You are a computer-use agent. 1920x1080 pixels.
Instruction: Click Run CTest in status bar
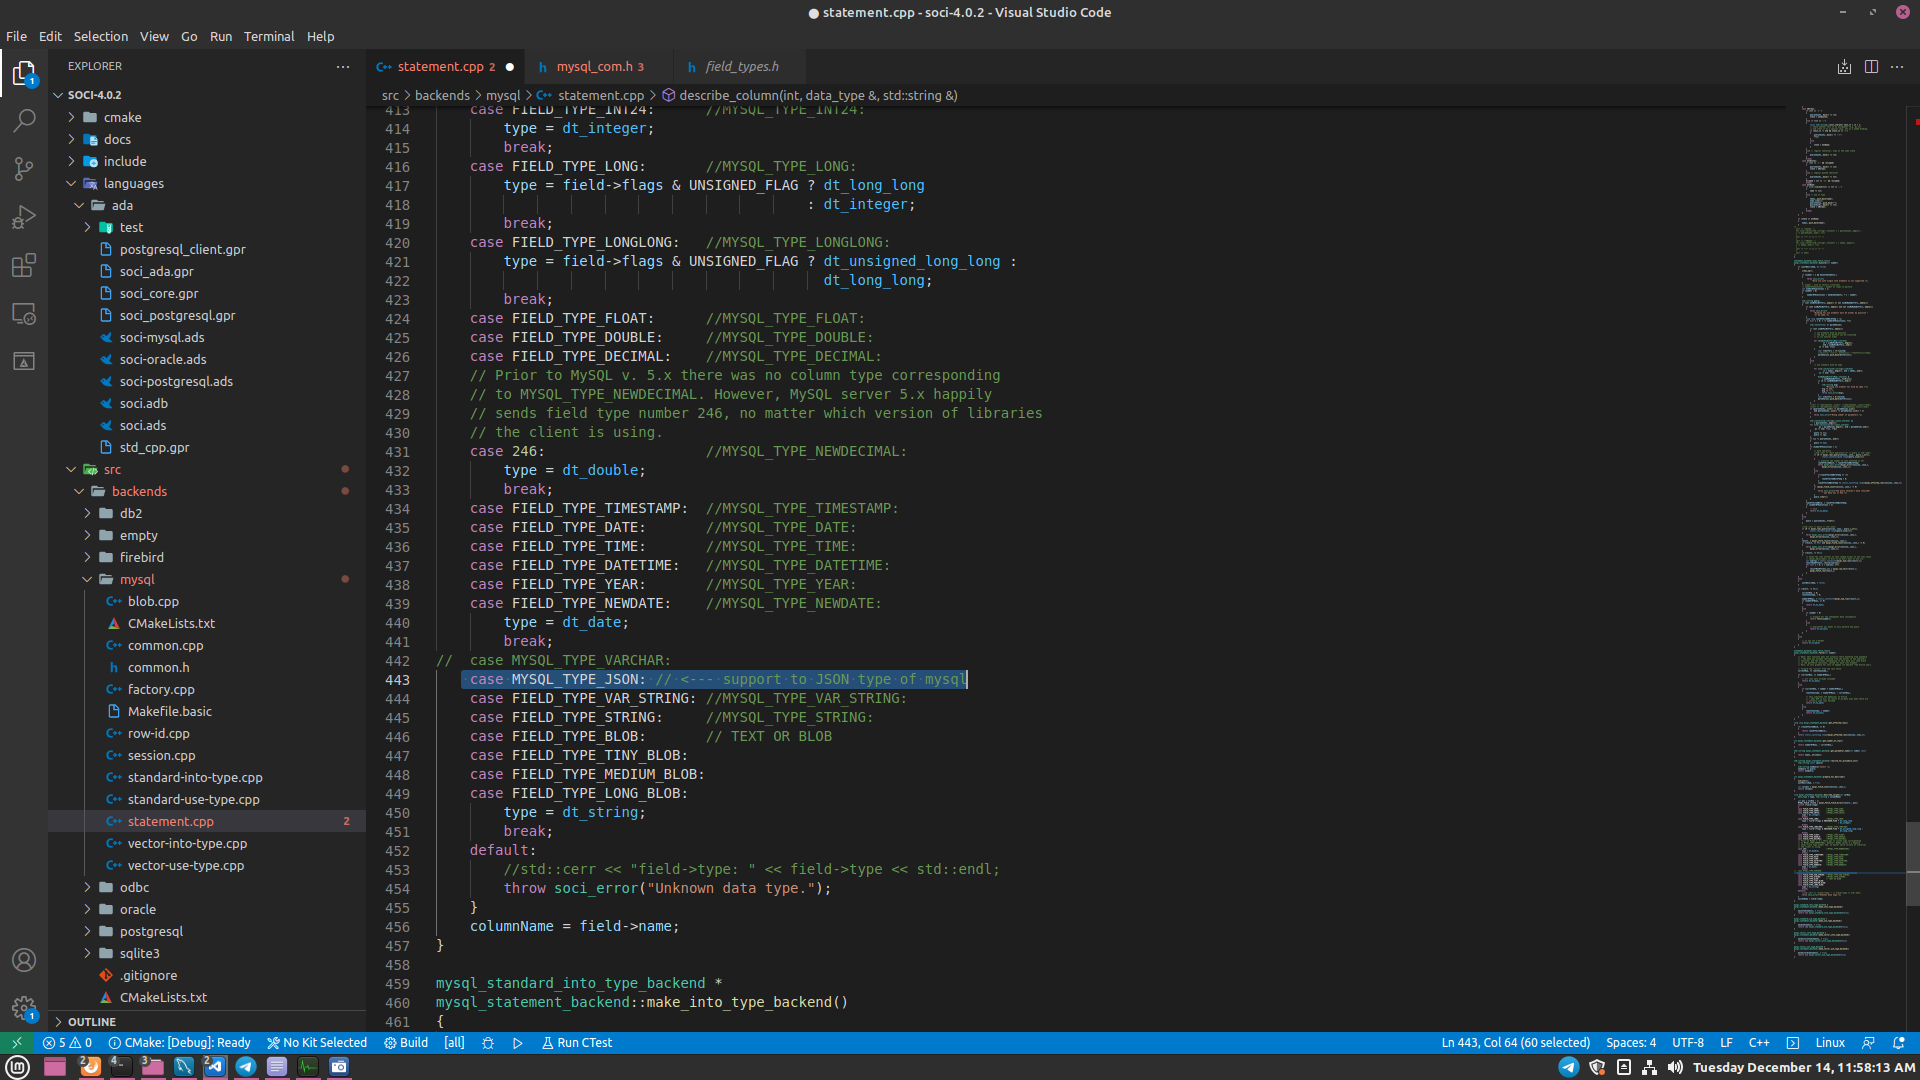click(577, 1042)
